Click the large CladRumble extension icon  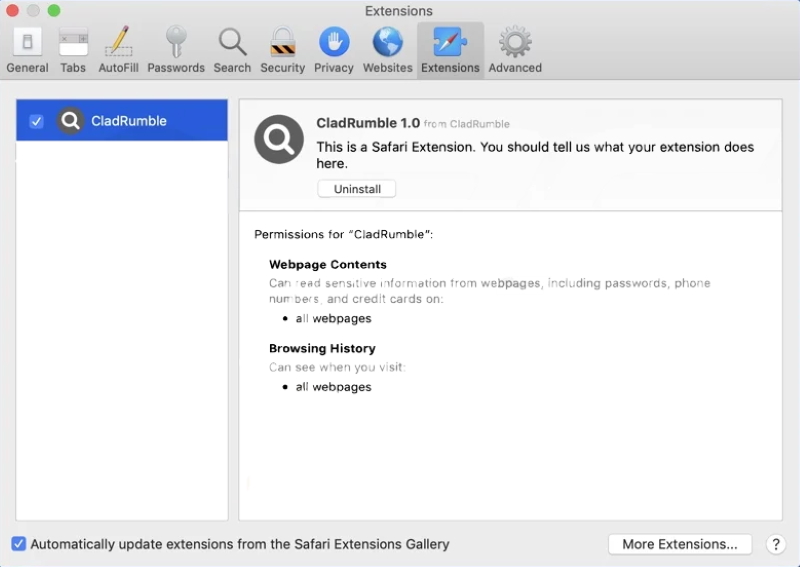[x=279, y=139]
